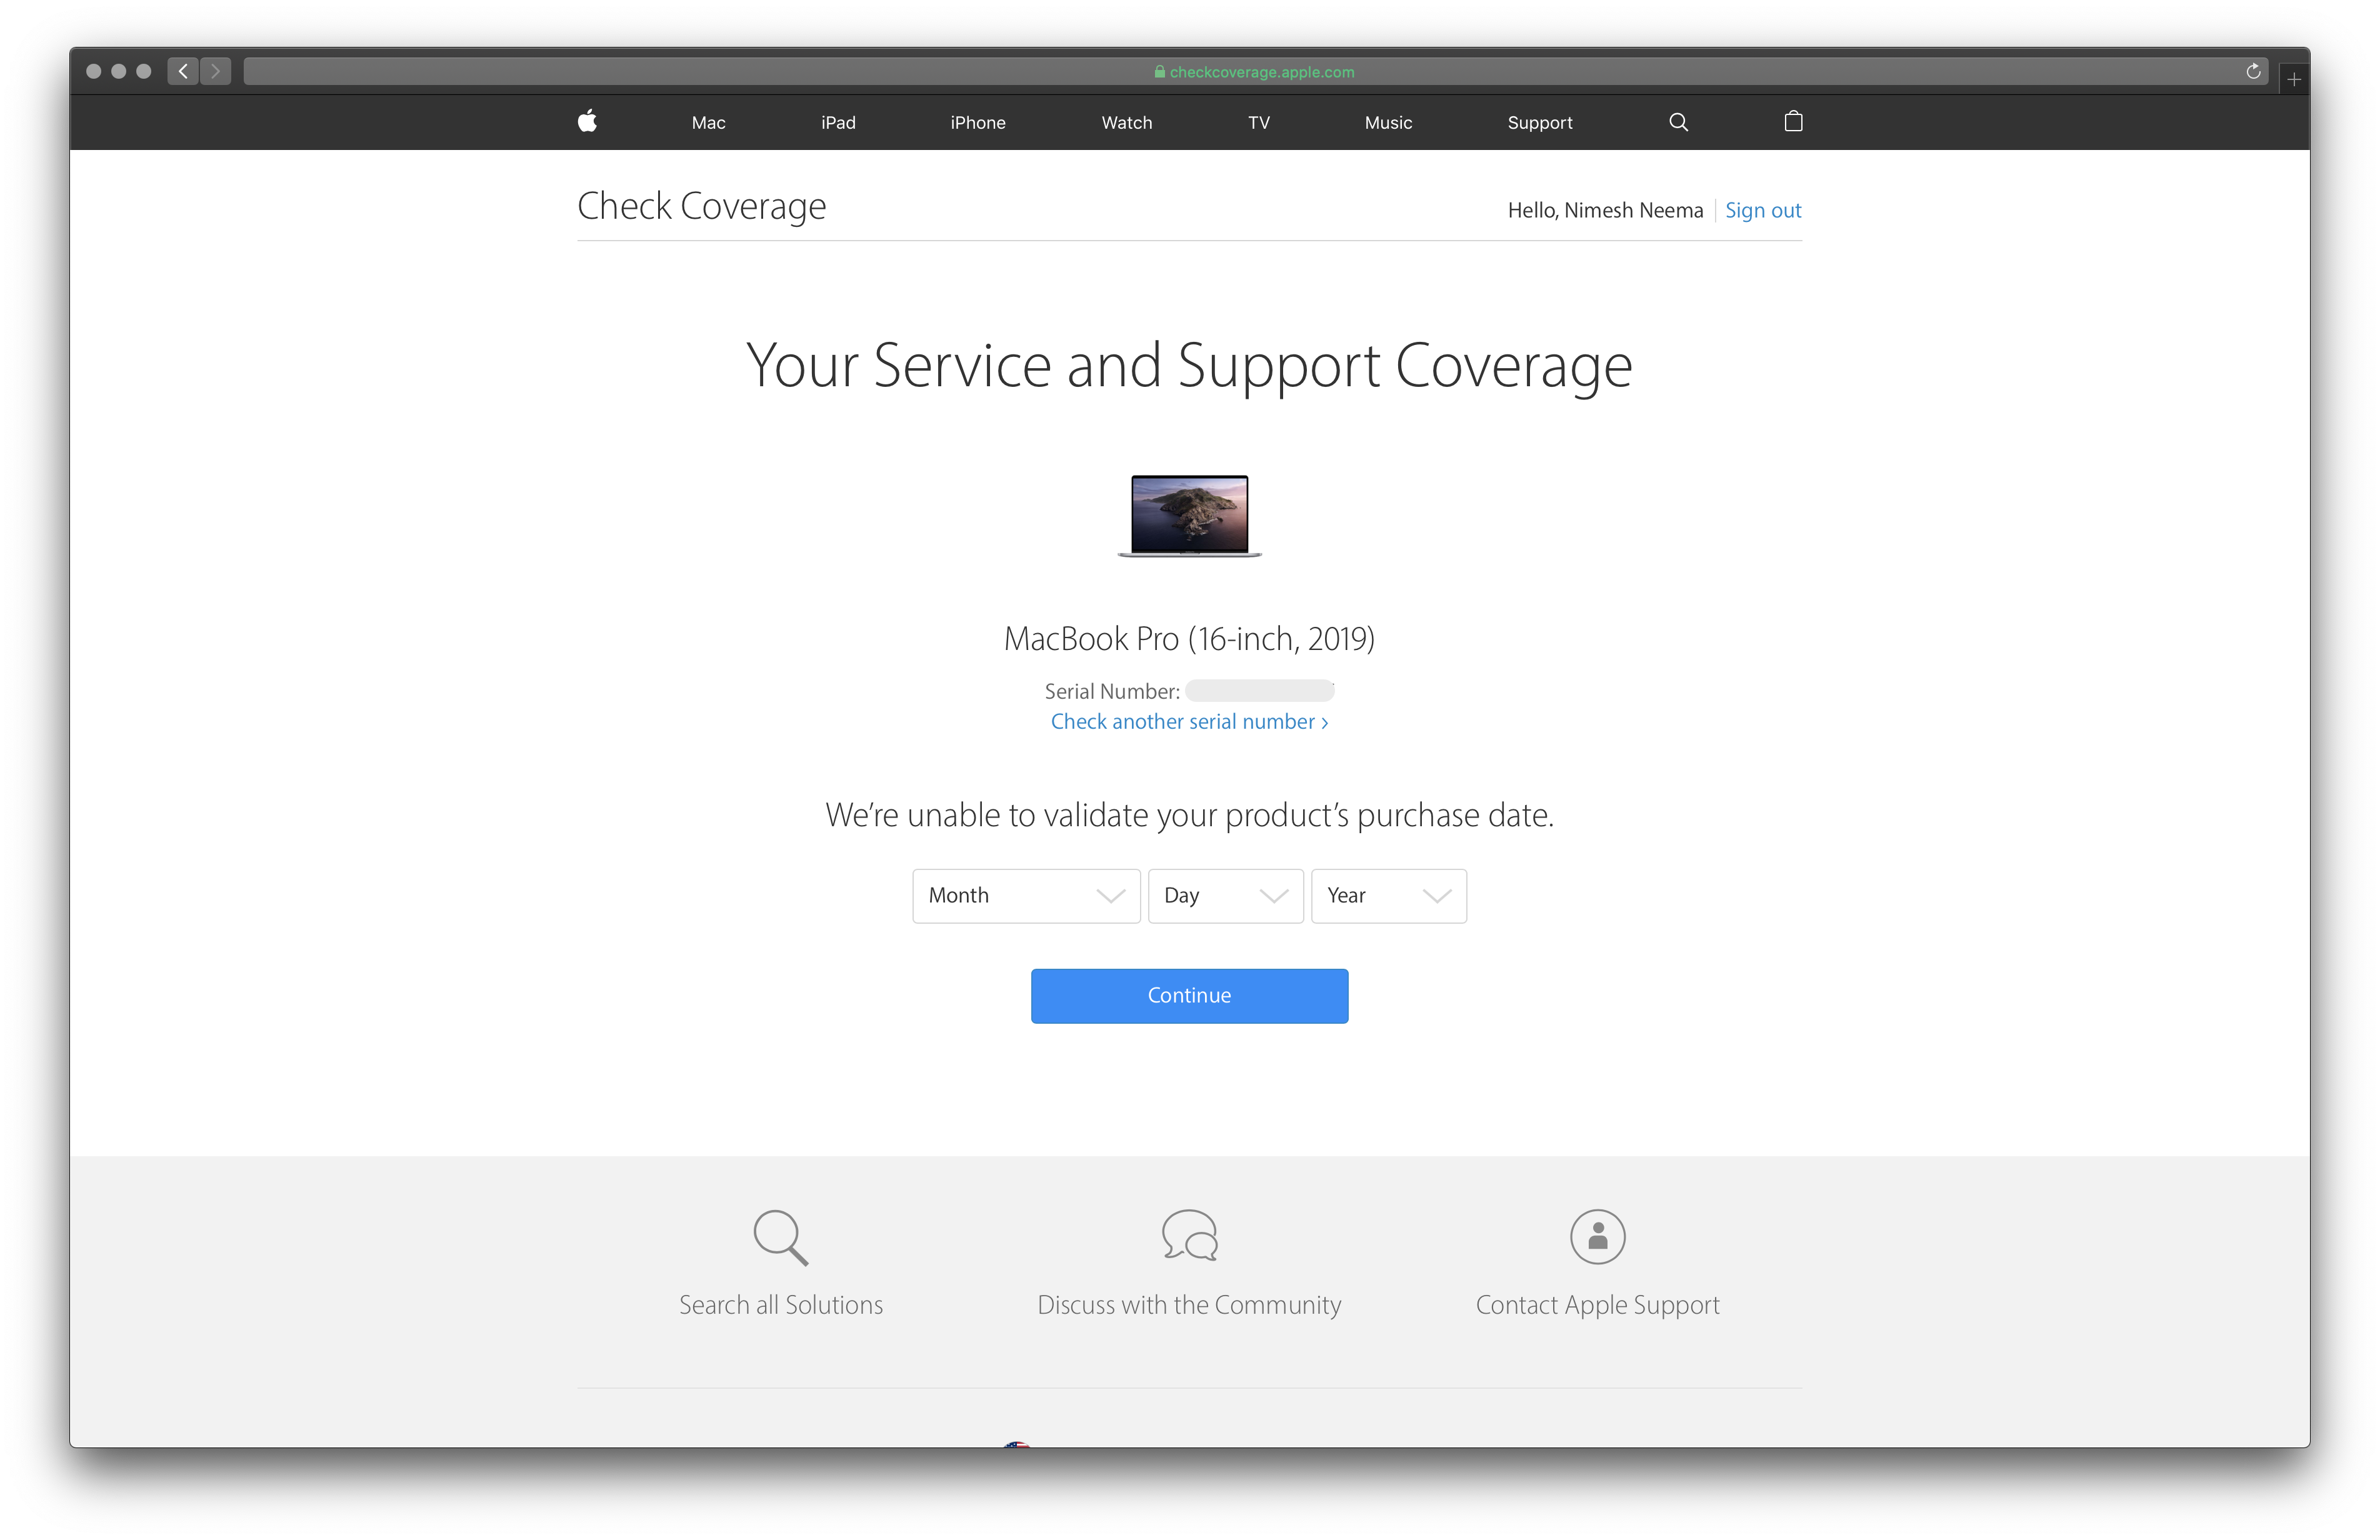Viewport: 2380px width, 1540px height.
Task: Click the Search all Solutions magnifier icon
Action: pyautogui.click(x=781, y=1237)
